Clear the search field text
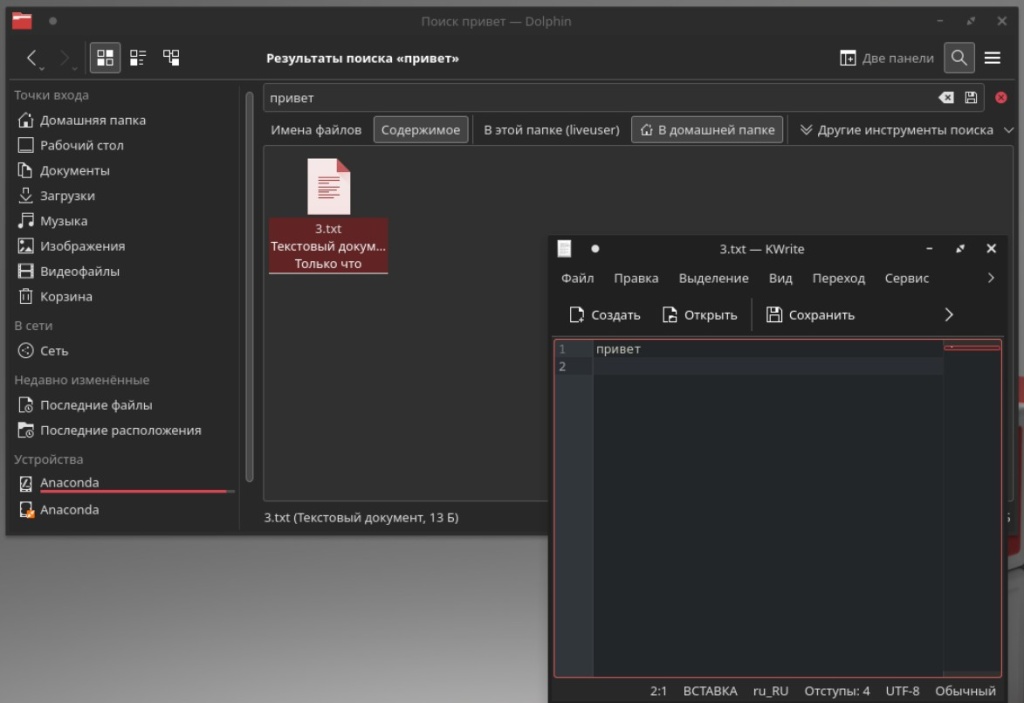Screen dimensions: 1024x703 coord(946,98)
